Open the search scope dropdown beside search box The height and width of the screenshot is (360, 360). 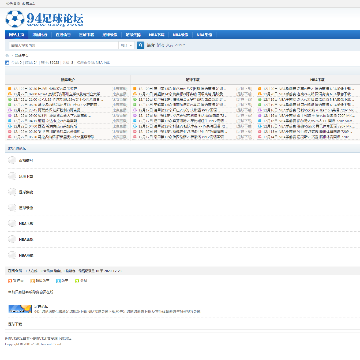coord(127,45)
